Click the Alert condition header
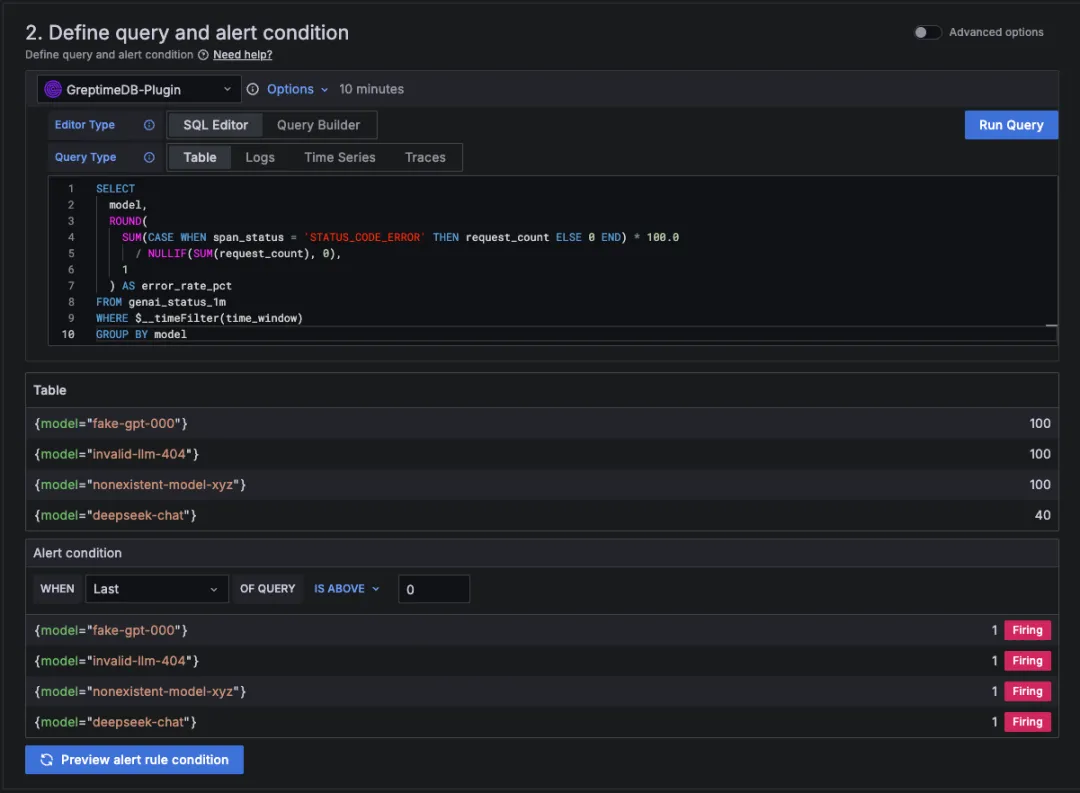 tap(77, 553)
